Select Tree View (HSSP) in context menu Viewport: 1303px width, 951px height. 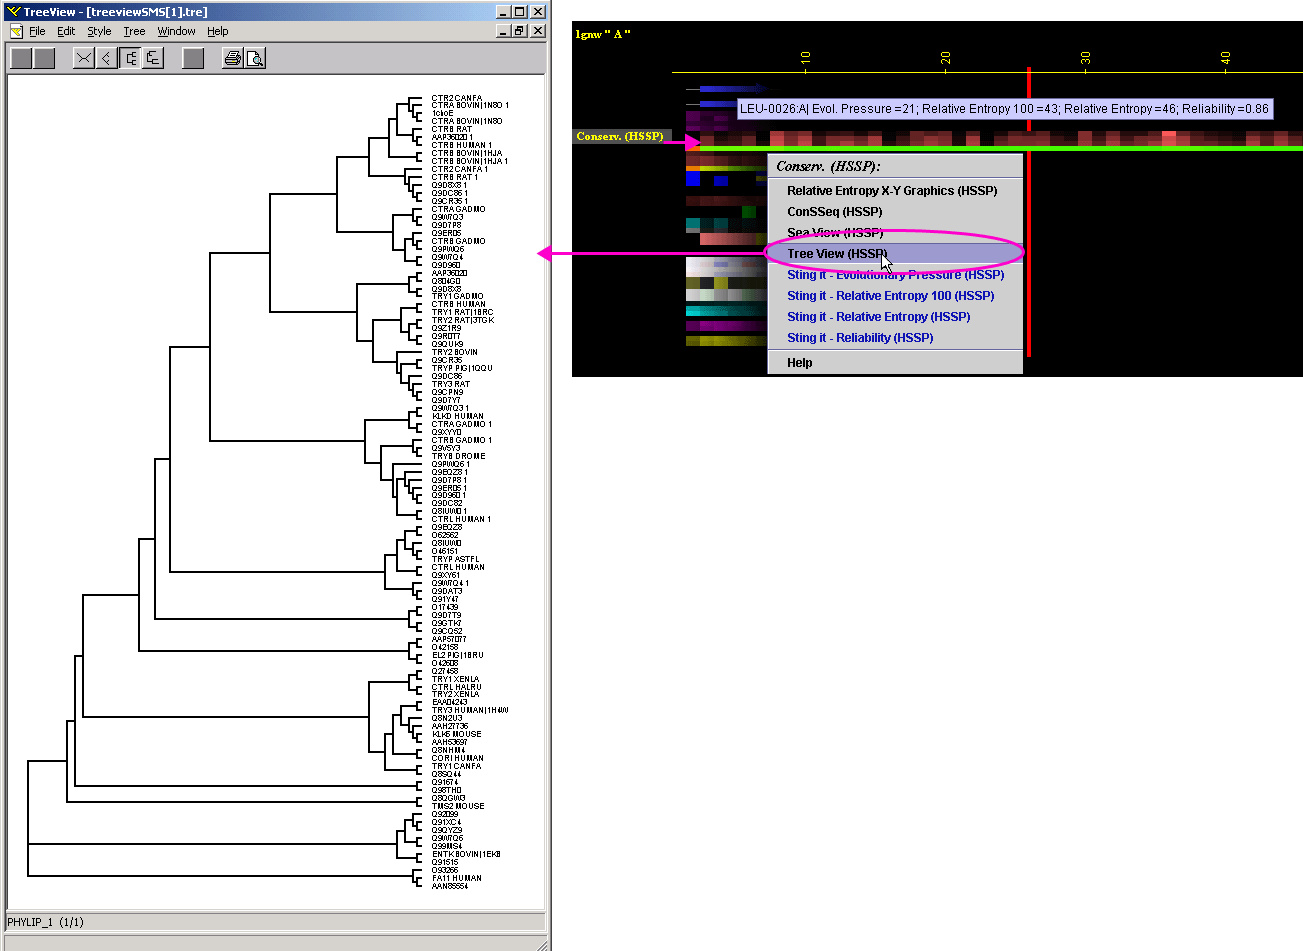pyautogui.click(x=836, y=254)
